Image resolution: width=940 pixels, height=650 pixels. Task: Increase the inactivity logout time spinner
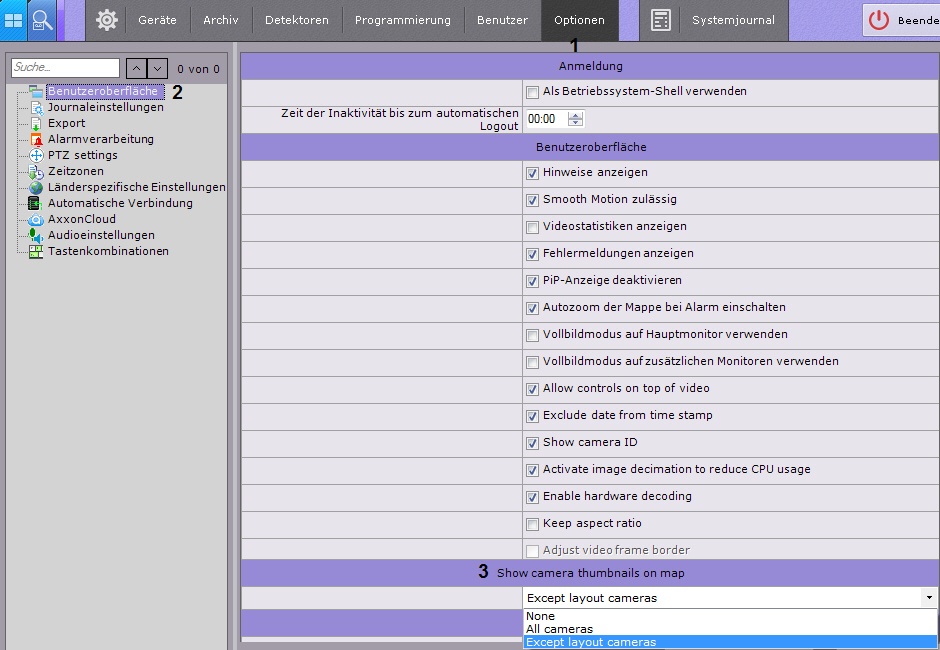click(x=575, y=114)
